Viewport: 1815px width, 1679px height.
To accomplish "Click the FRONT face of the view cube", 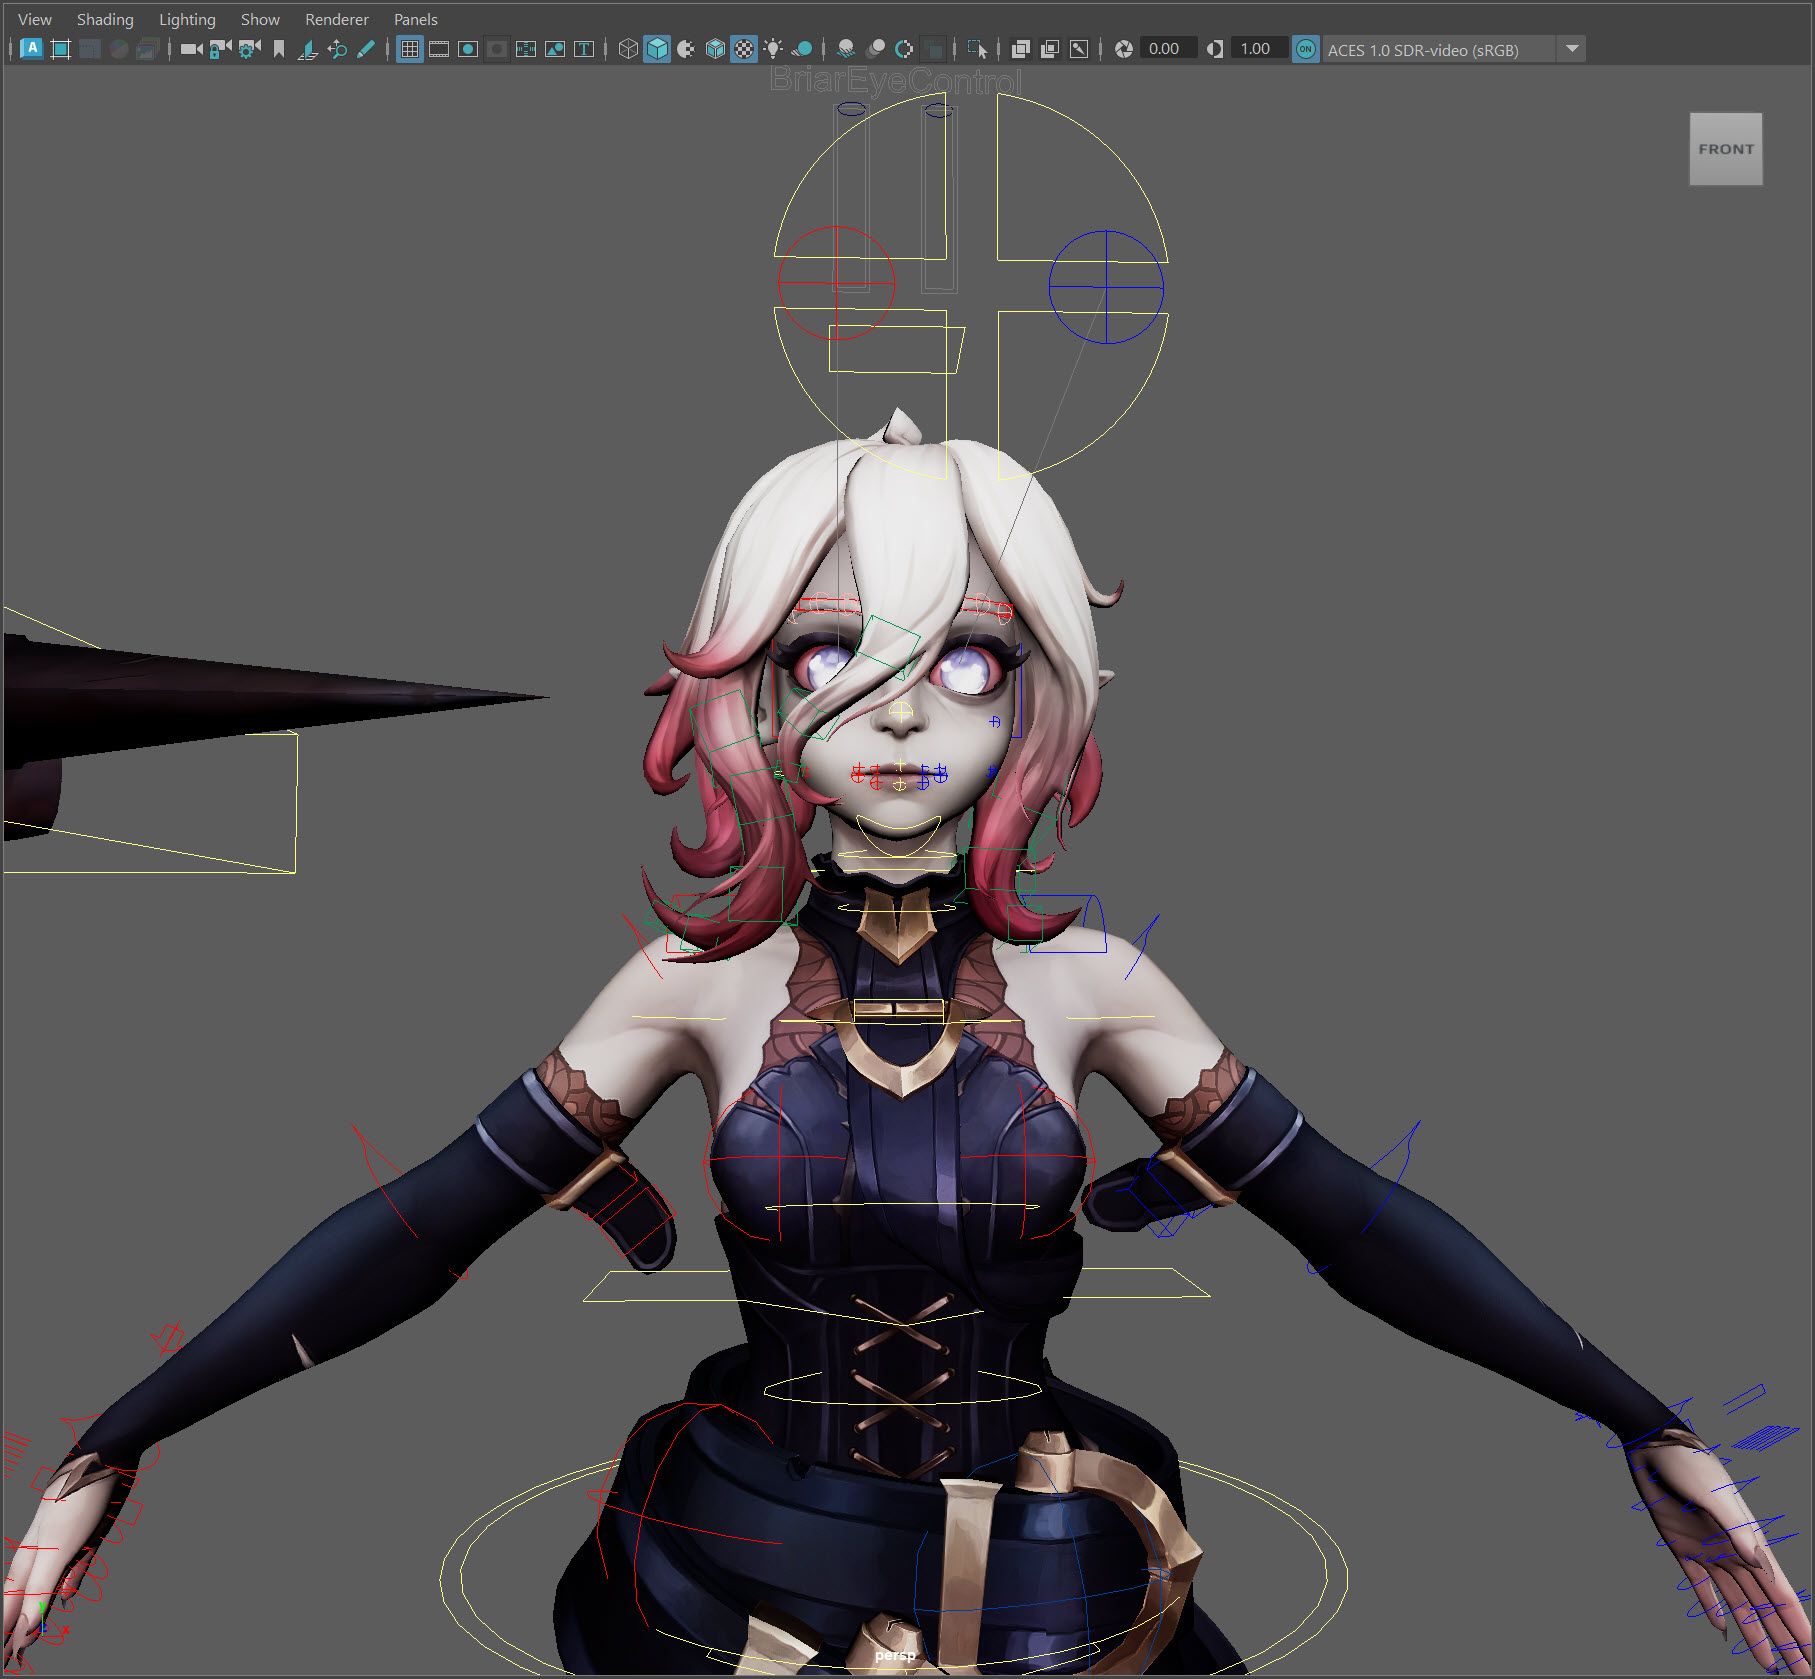I will pos(1725,149).
